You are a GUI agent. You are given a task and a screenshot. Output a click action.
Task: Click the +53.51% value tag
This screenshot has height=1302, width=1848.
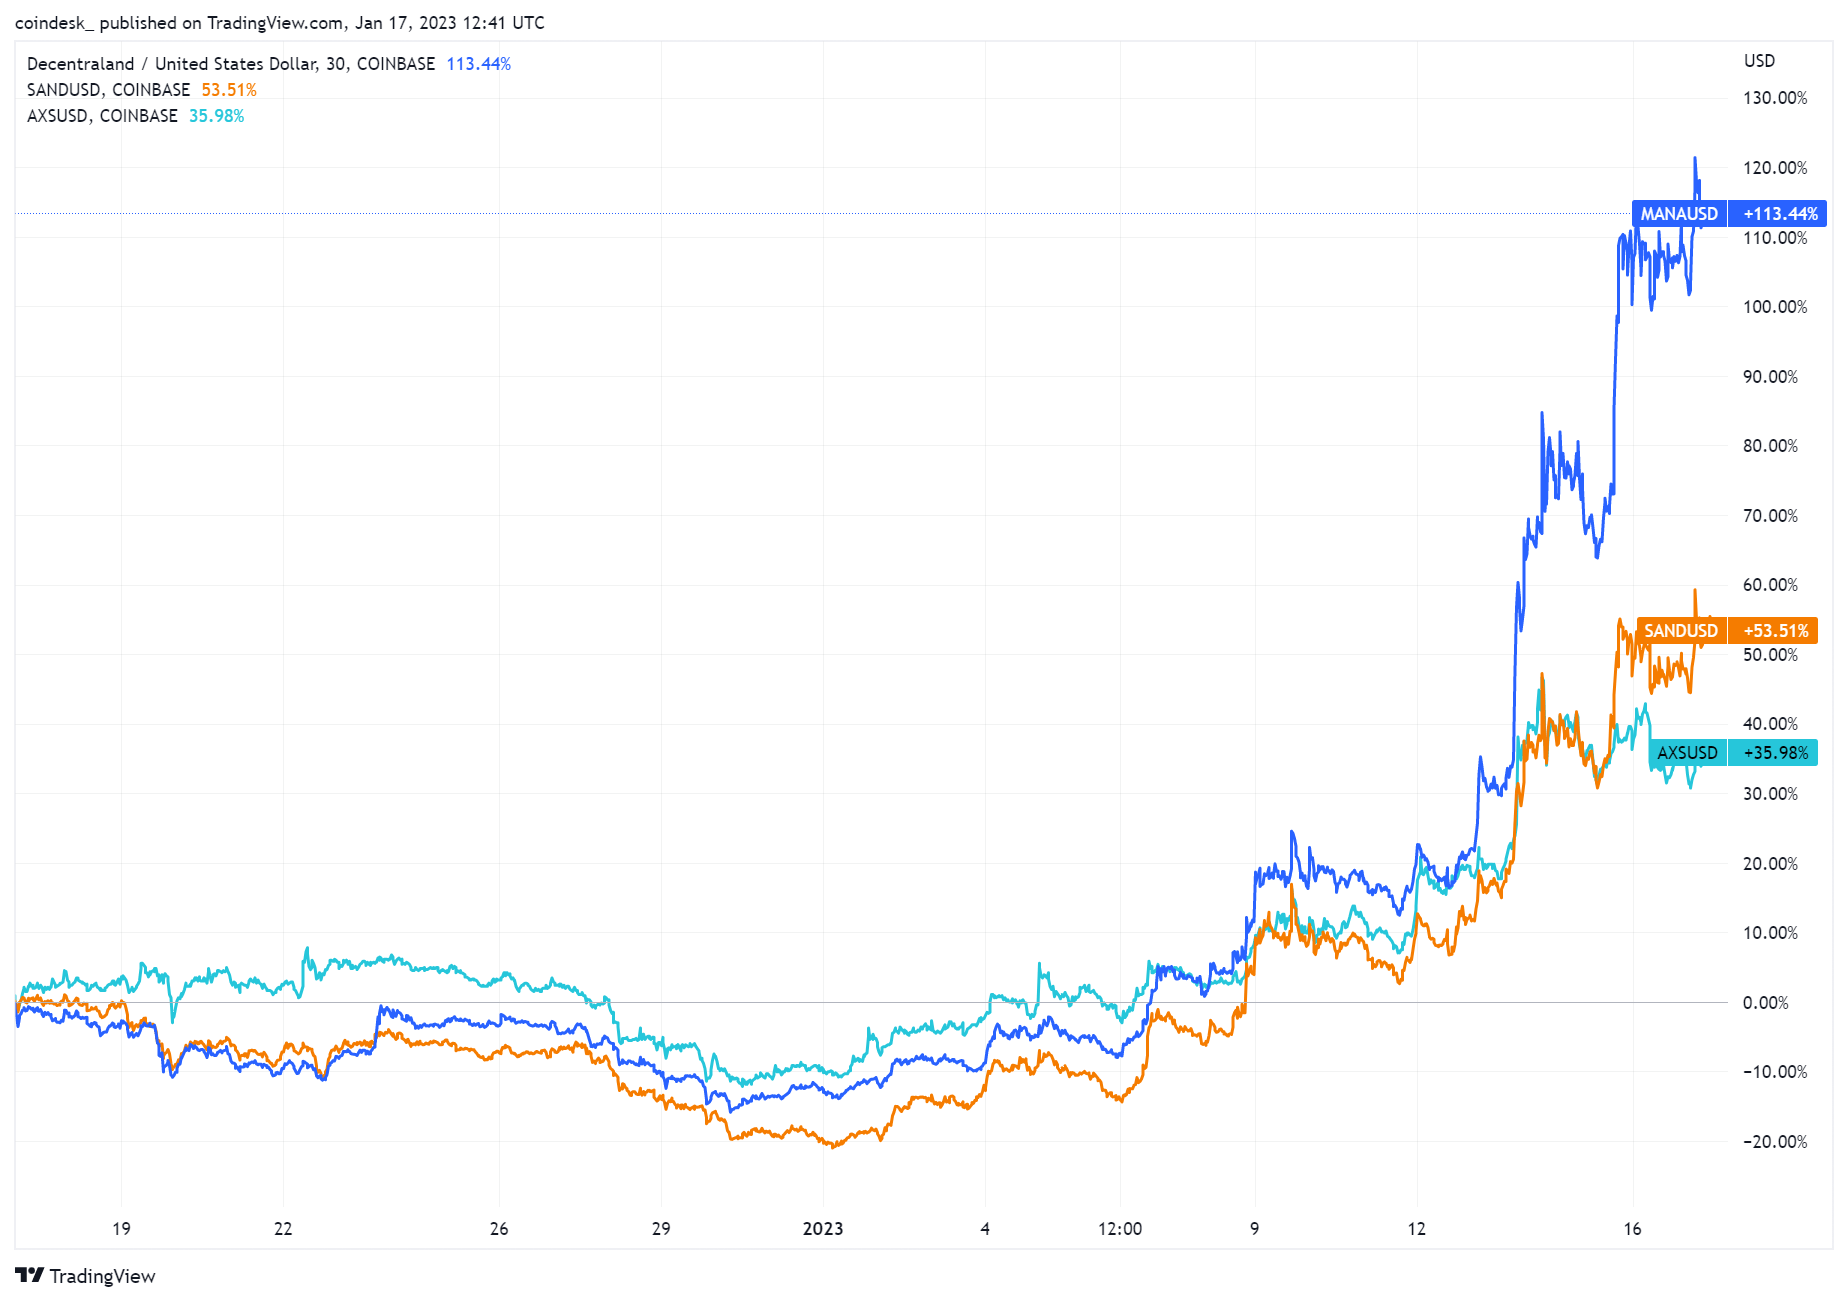point(1776,631)
